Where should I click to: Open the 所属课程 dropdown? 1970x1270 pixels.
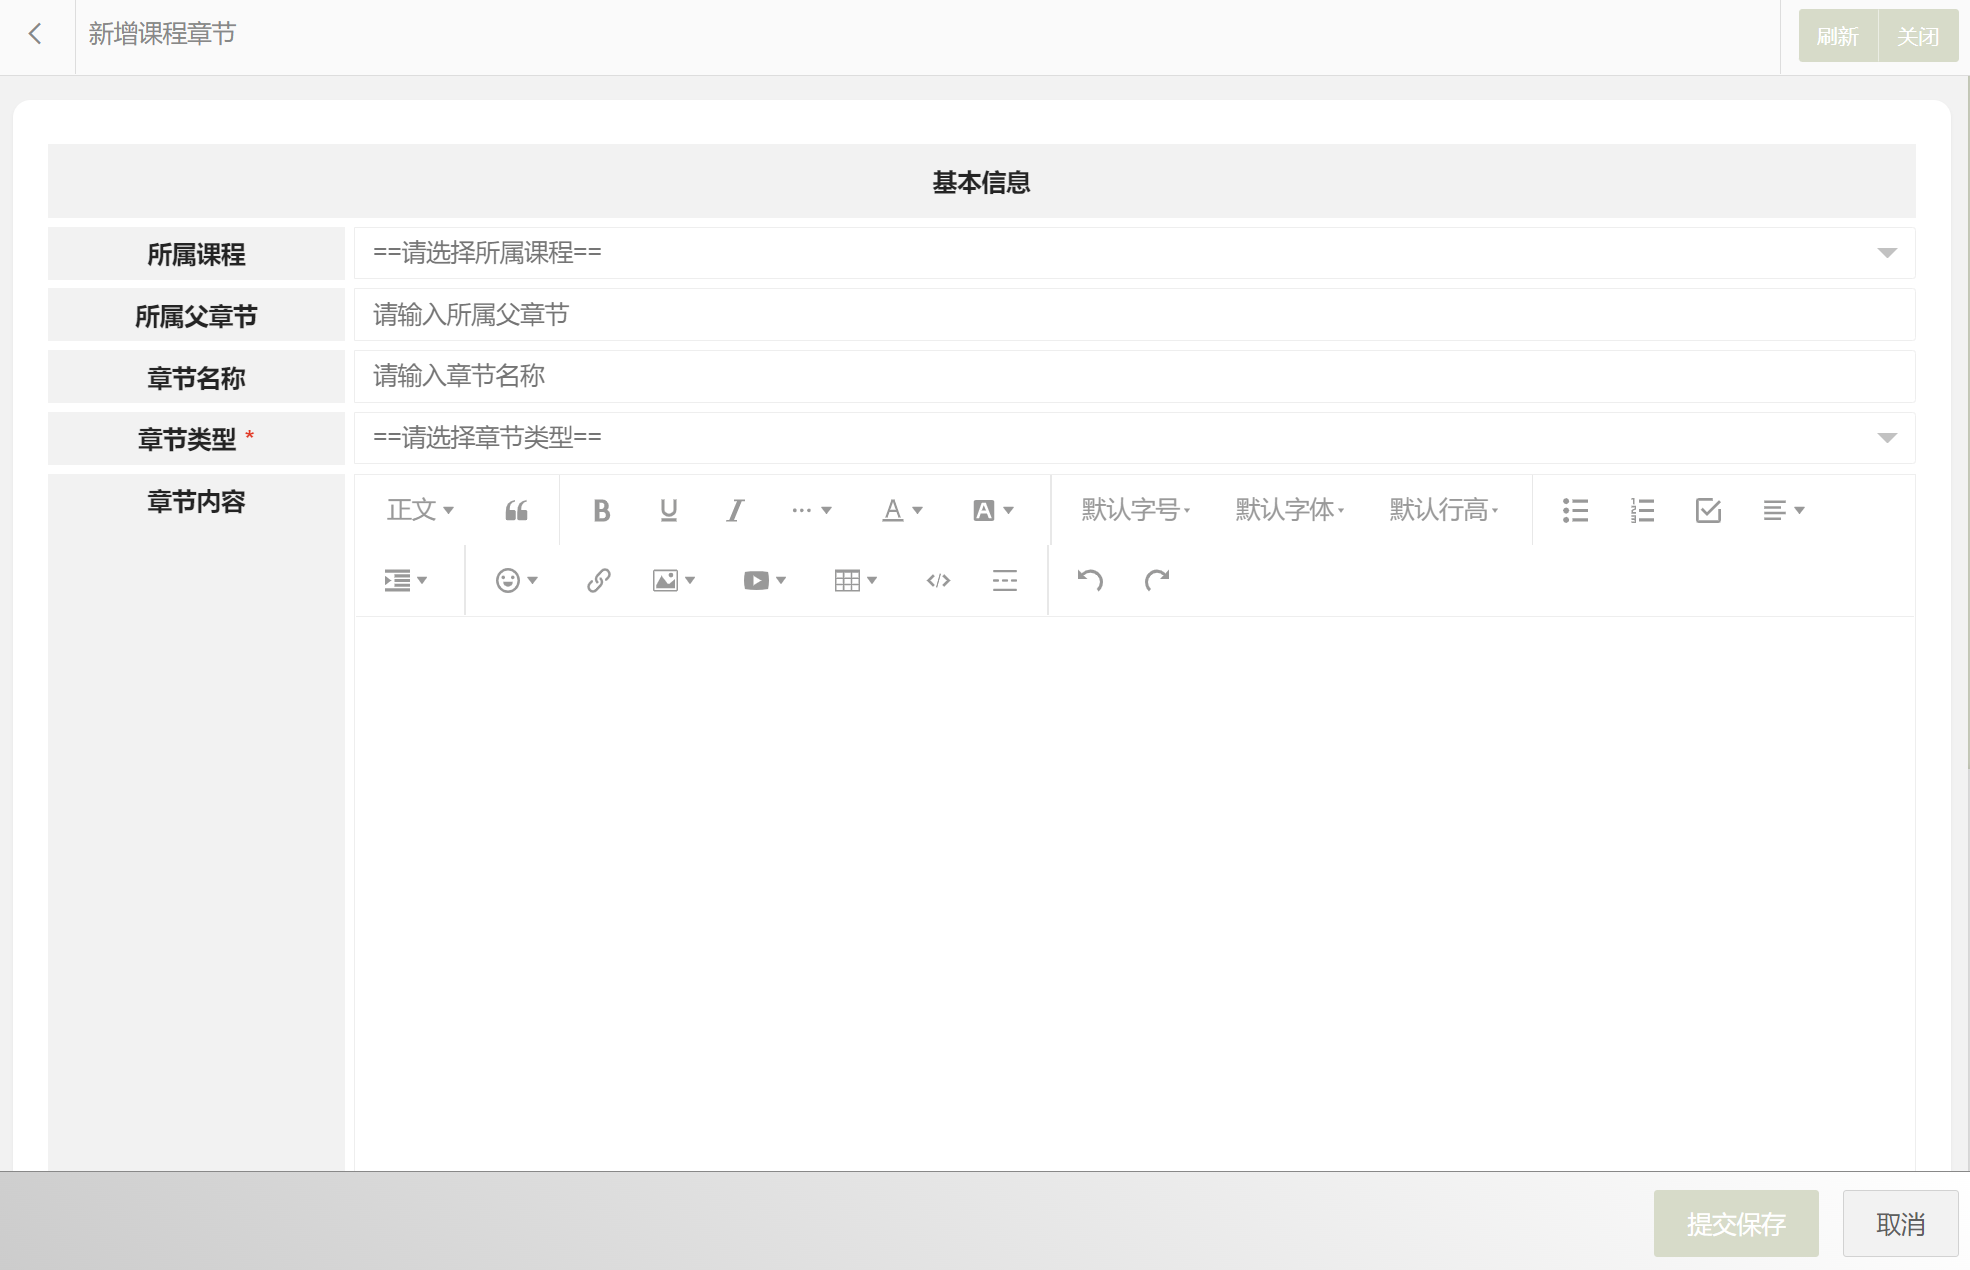pyautogui.click(x=1134, y=253)
